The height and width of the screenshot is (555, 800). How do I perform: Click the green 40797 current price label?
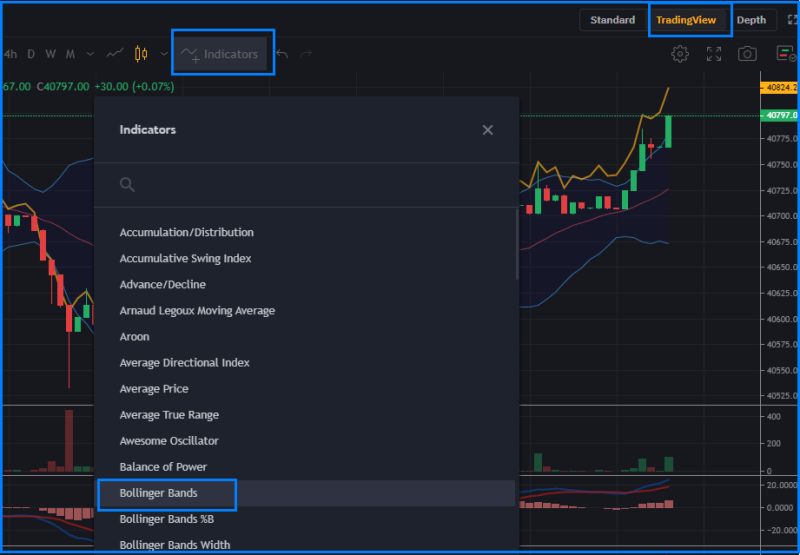pyautogui.click(x=780, y=116)
